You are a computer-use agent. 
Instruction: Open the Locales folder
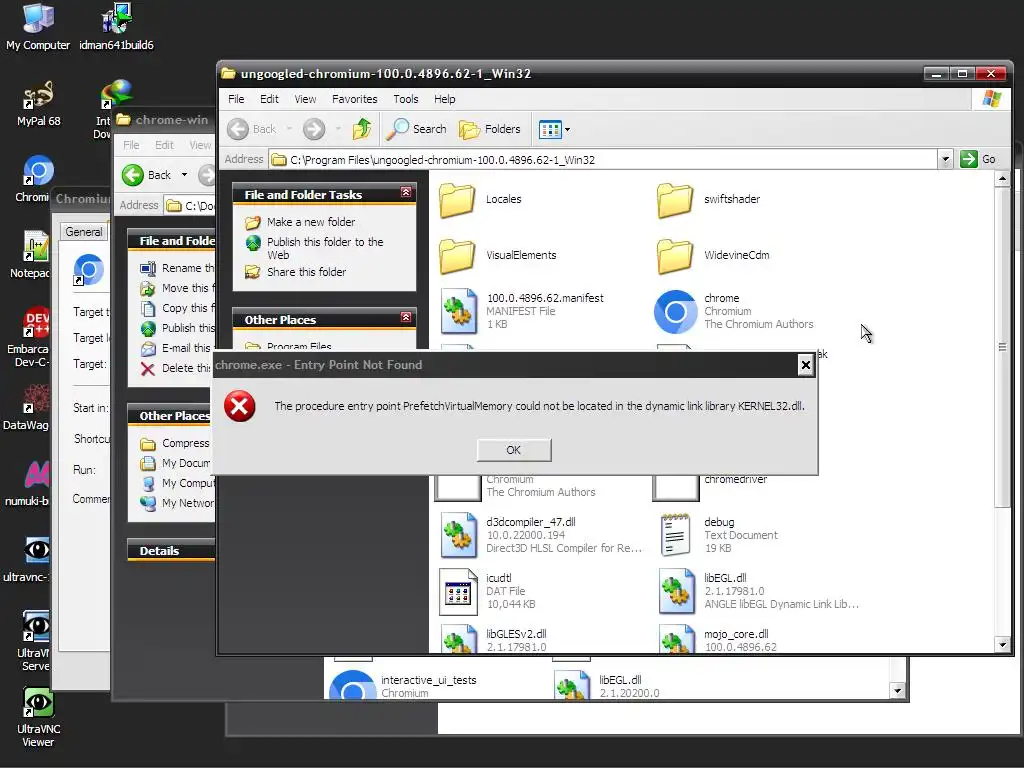click(x=481, y=199)
